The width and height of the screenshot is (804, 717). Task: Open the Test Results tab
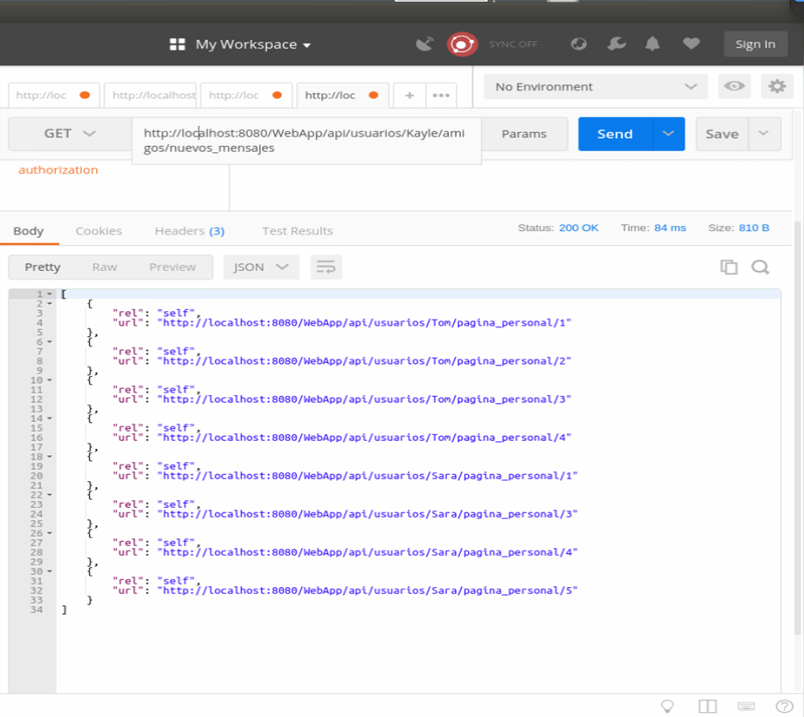[297, 231]
